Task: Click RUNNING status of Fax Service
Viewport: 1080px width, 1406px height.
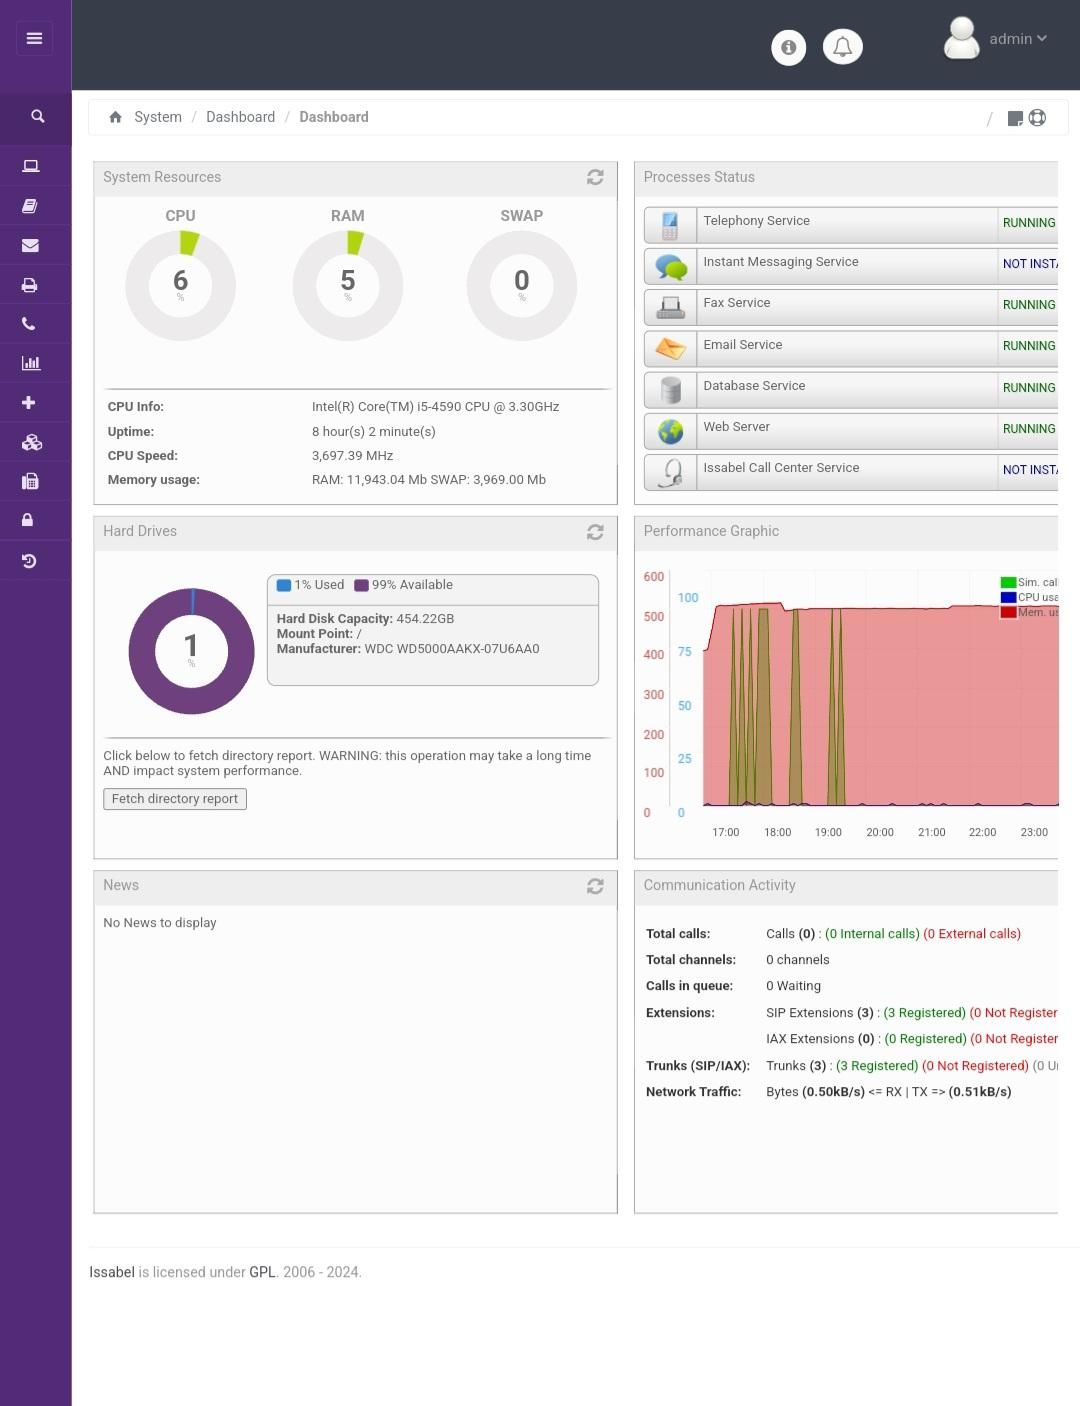Action: click(1029, 305)
